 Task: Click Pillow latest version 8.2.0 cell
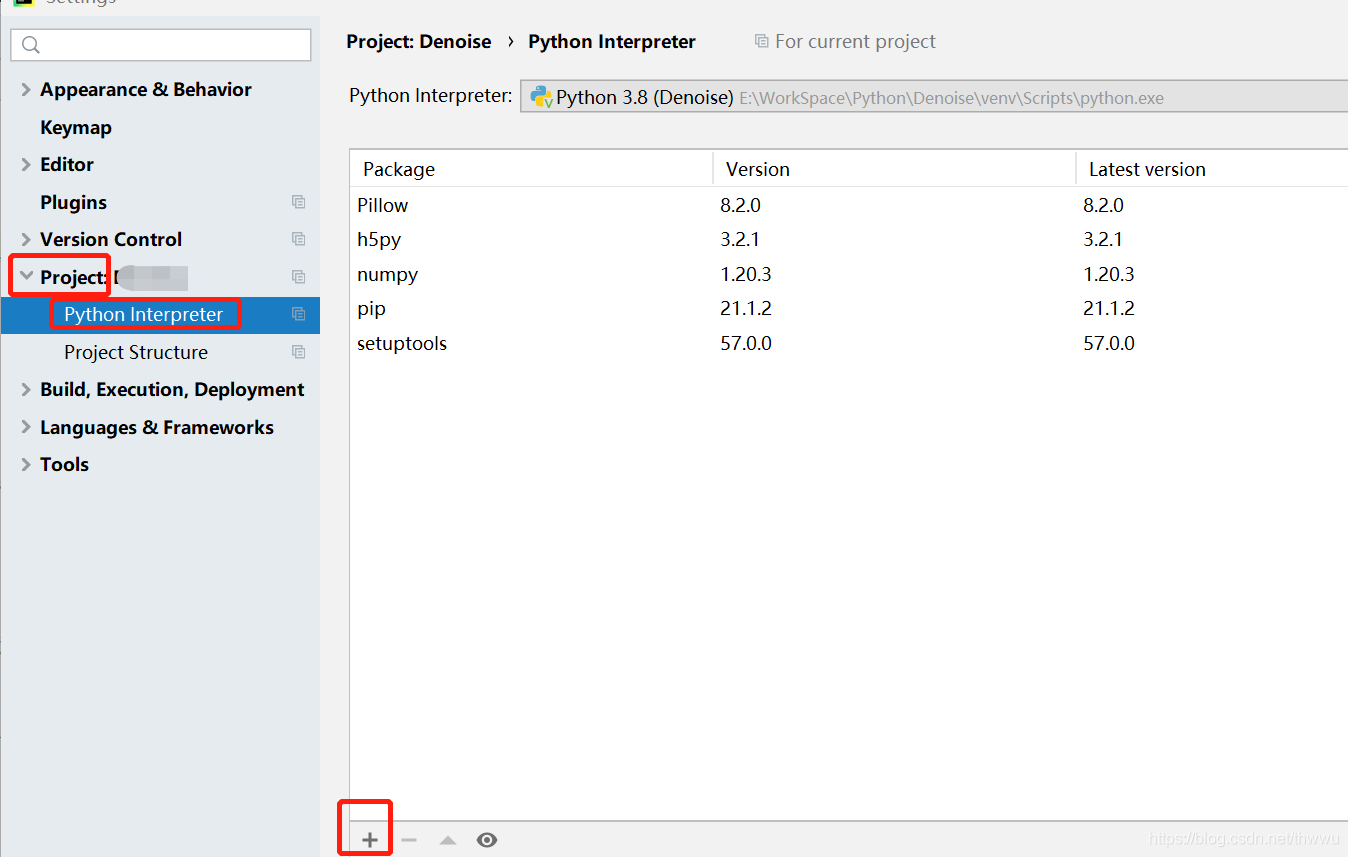coord(1103,205)
